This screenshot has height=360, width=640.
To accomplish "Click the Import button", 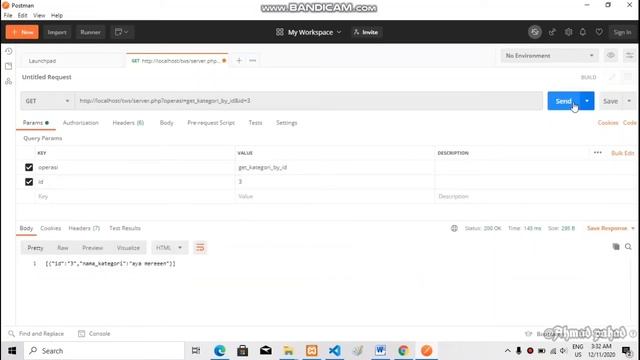I will (57, 32).
